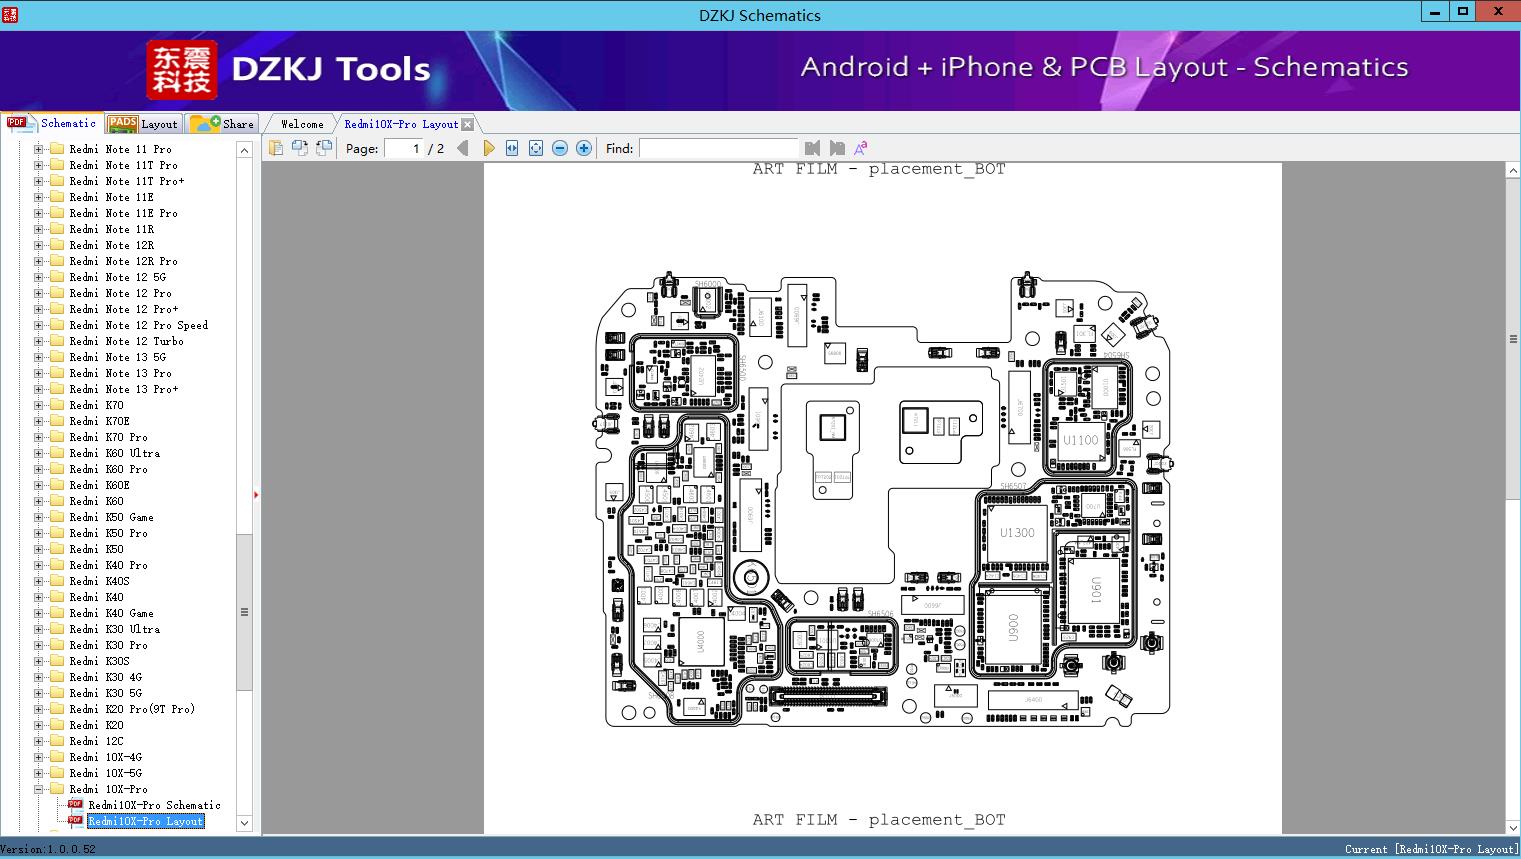Select the Redmi10X-Pro Layout document tab
Screen dimensions: 1521x859
point(401,124)
